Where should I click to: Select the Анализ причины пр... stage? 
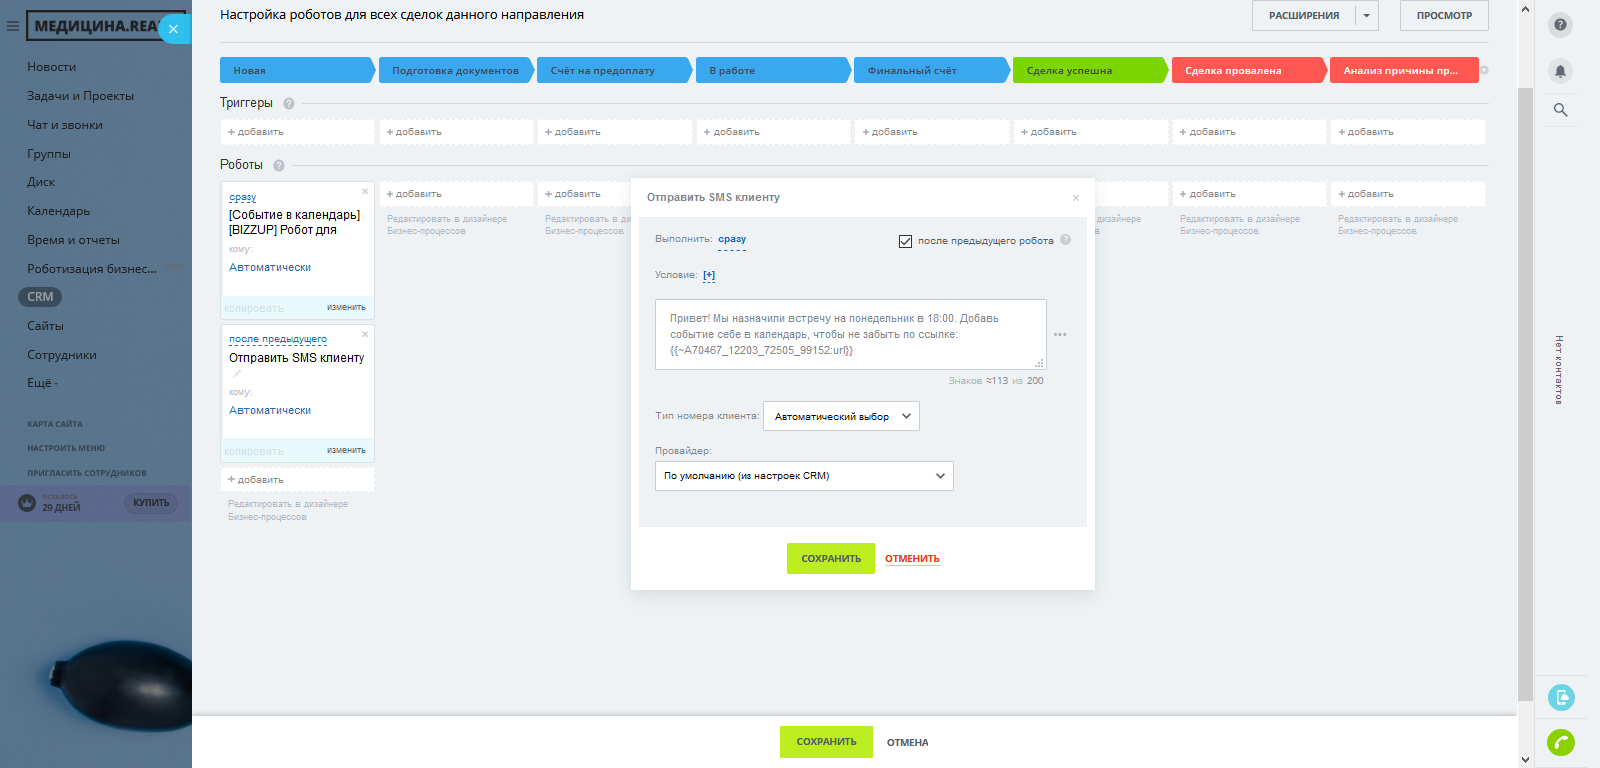click(1405, 71)
